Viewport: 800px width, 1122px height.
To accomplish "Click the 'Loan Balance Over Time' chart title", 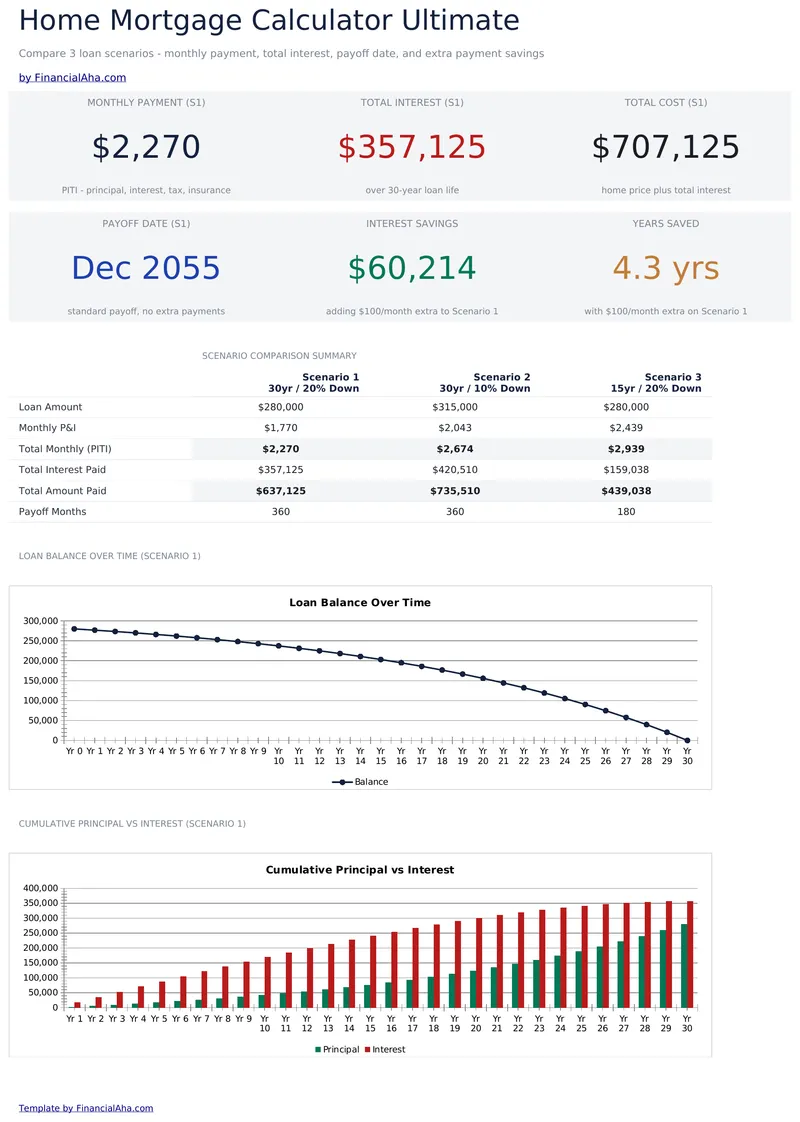I will coord(360,603).
